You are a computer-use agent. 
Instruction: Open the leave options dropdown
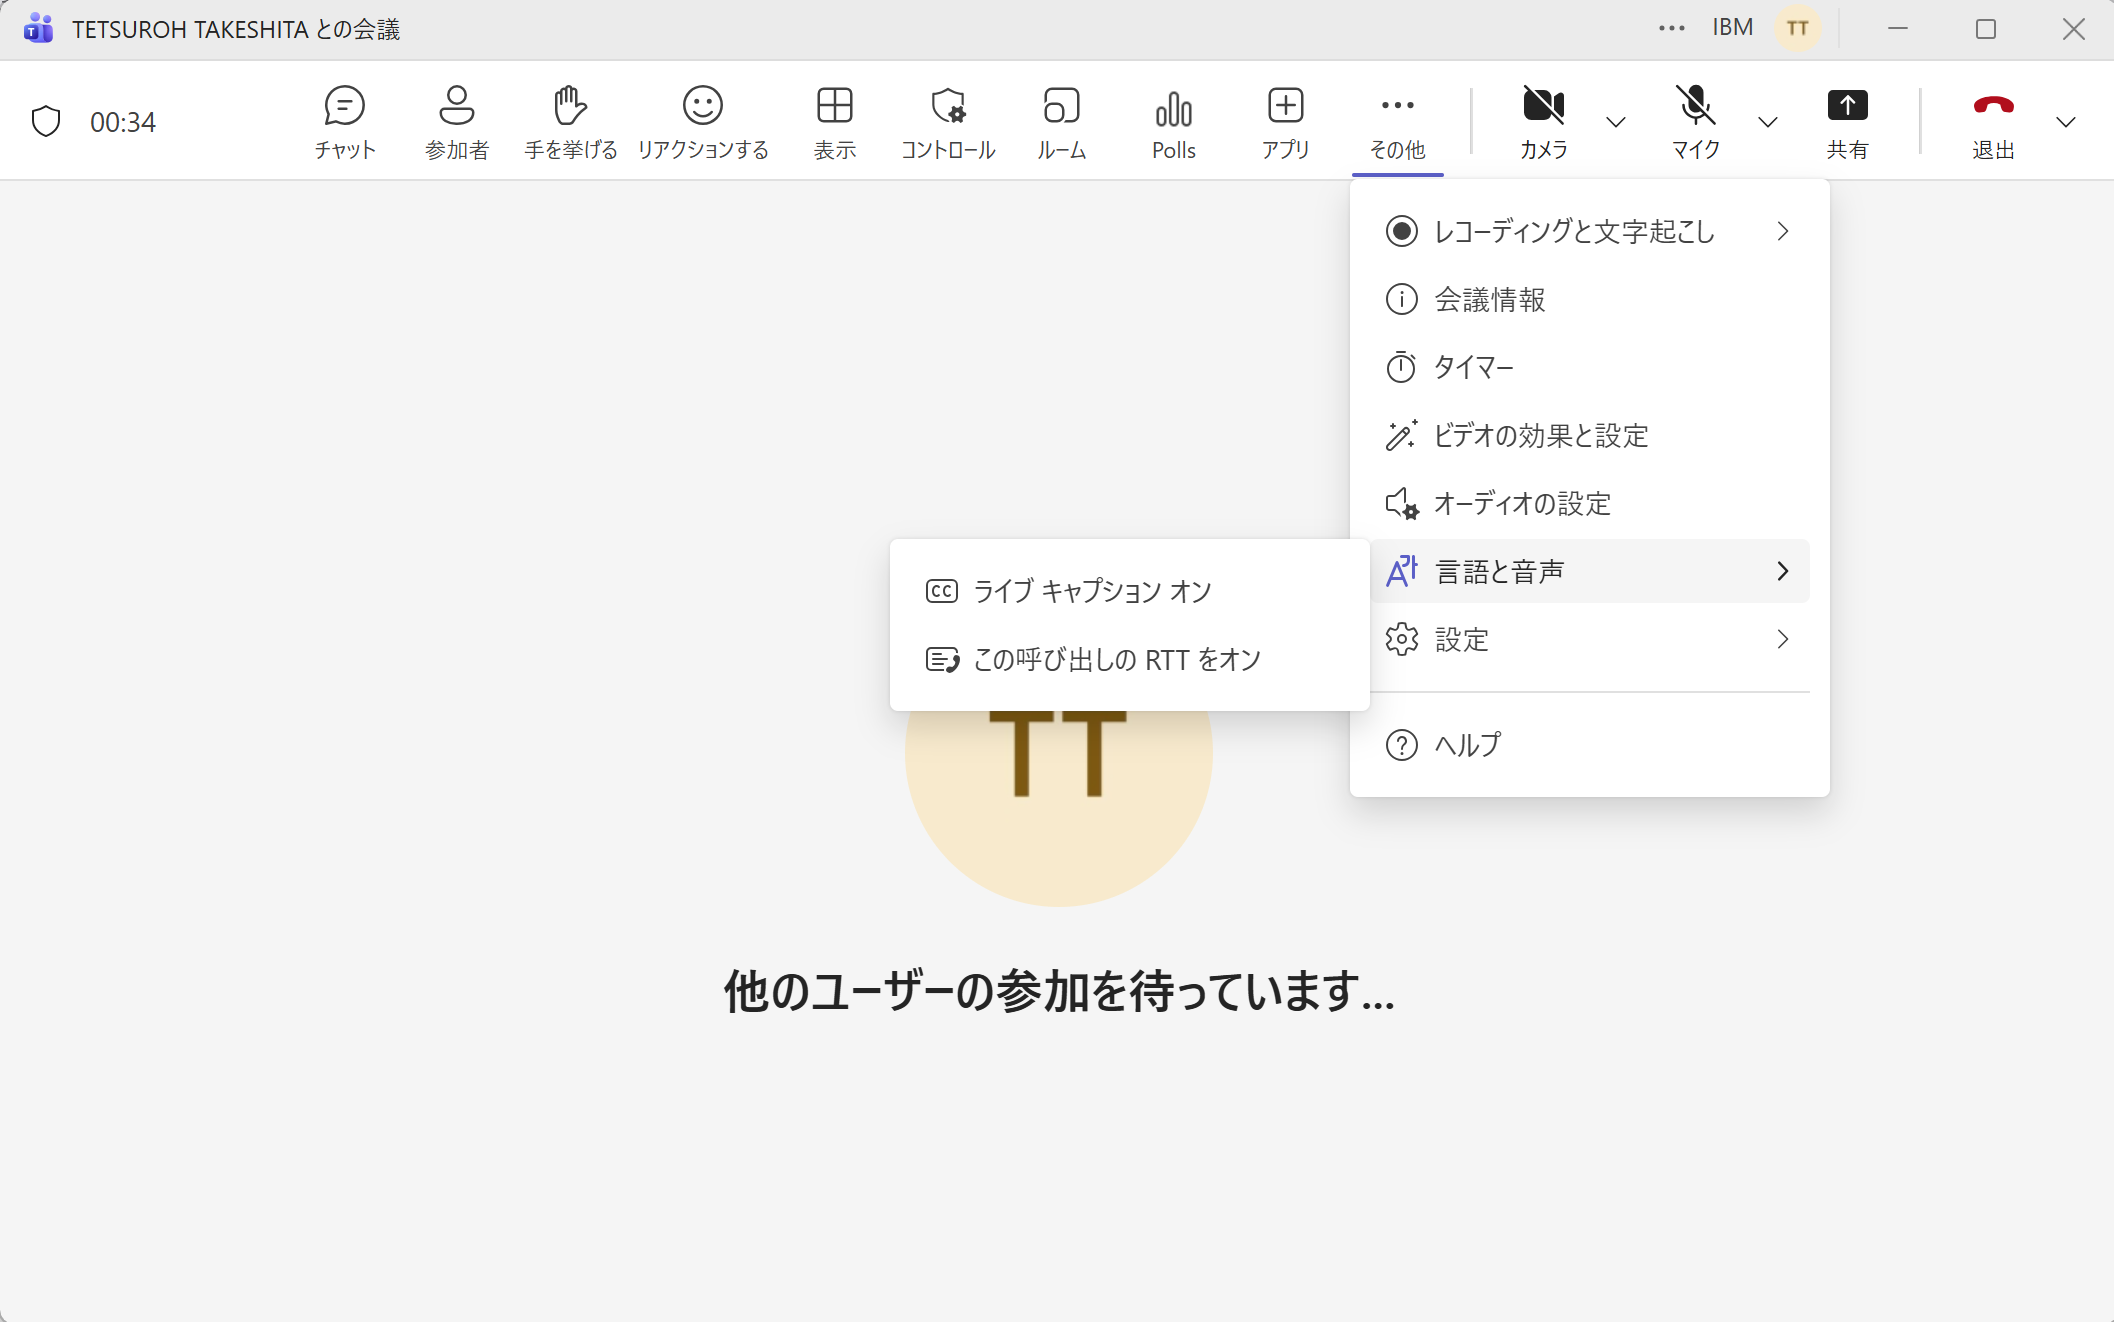tap(2067, 122)
